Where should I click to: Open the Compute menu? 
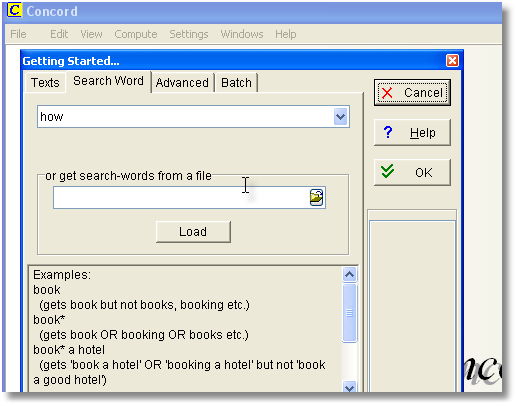[136, 34]
